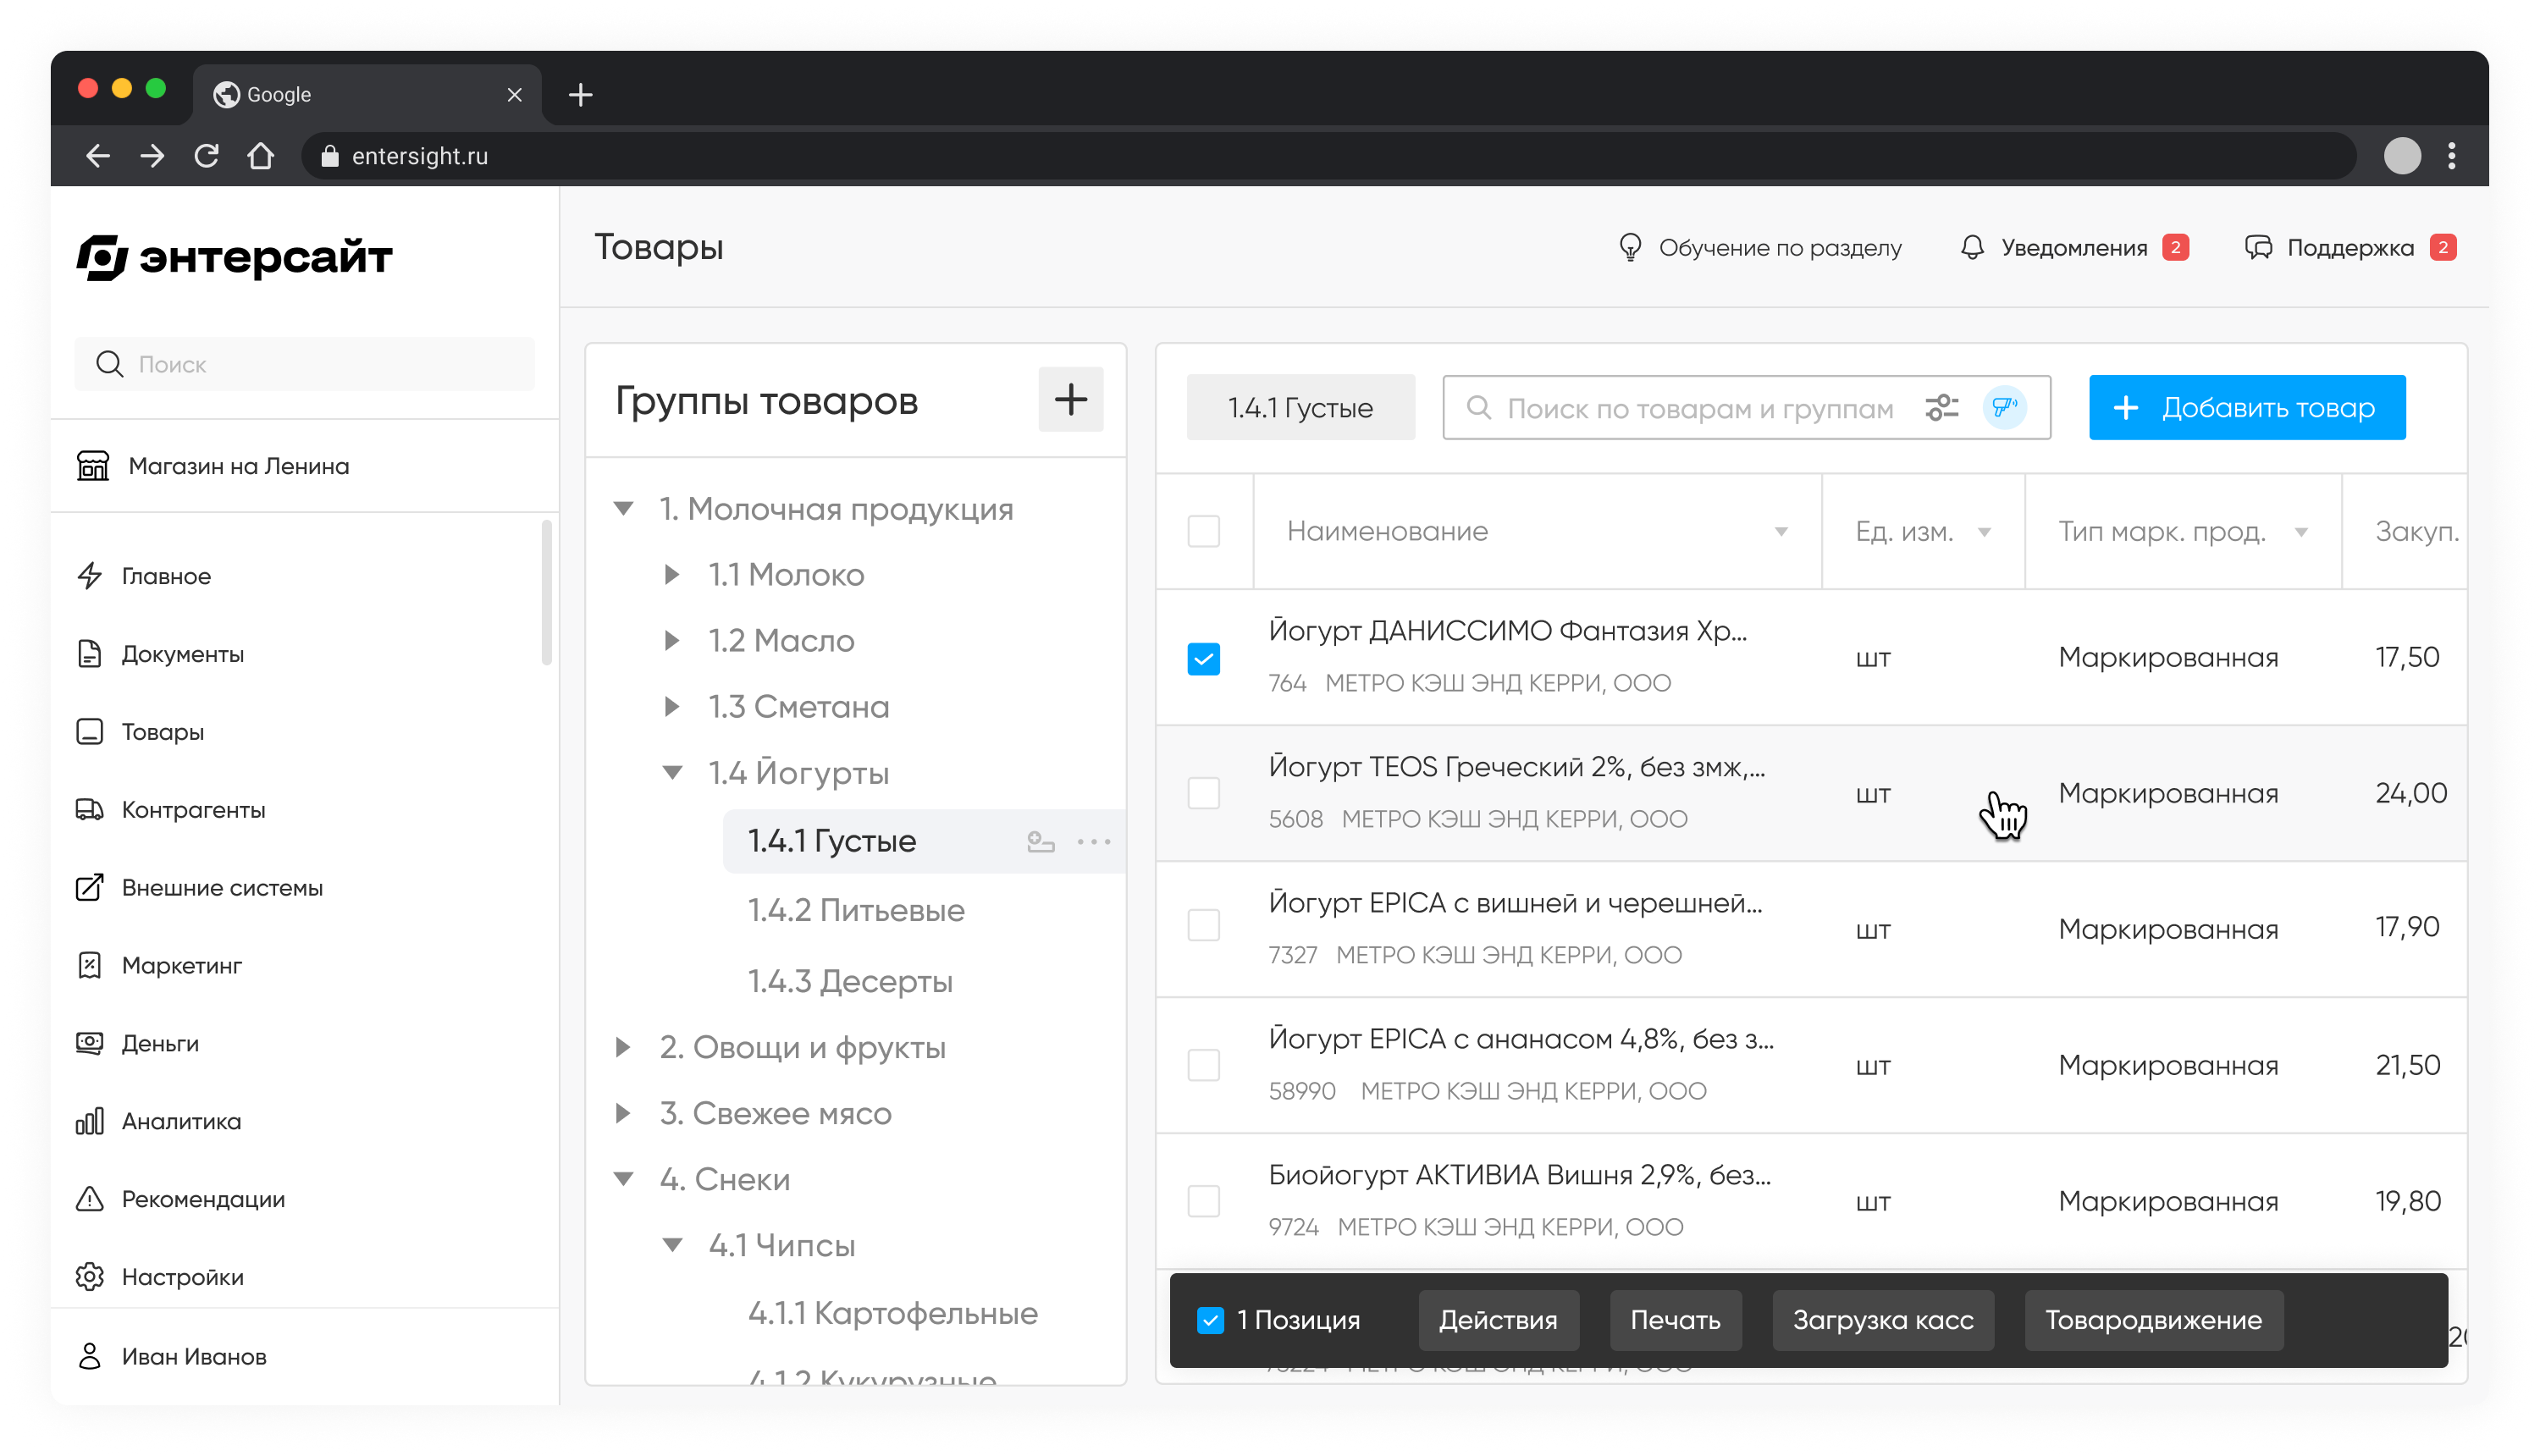Click the Рекомендации warning triangle icon
Image resolution: width=2540 pixels, height=1456 pixels.
pyautogui.click(x=90, y=1199)
